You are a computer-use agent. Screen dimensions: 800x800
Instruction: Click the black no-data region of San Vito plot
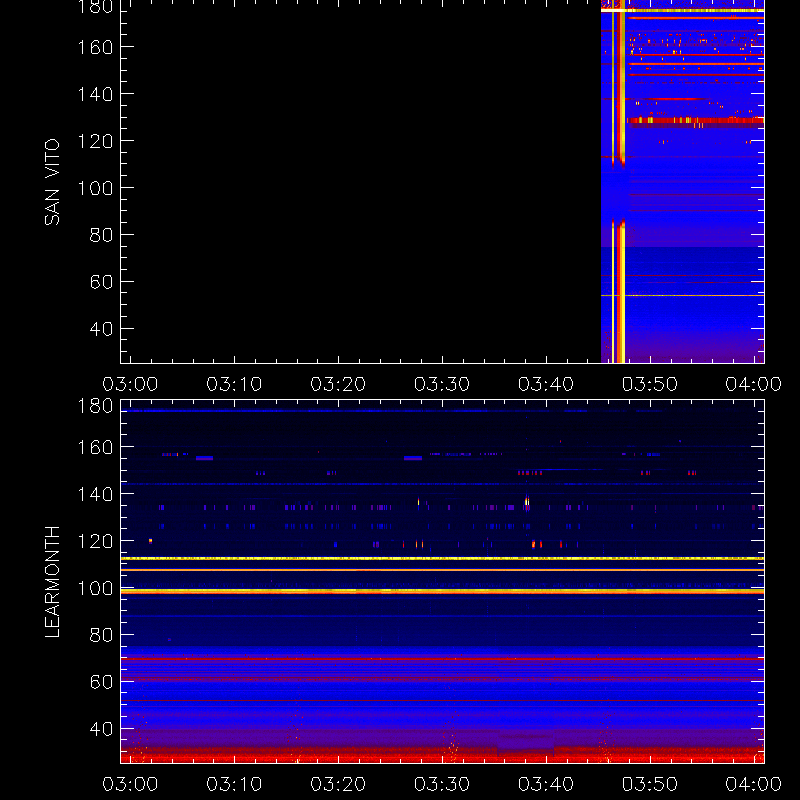(361, 184)
